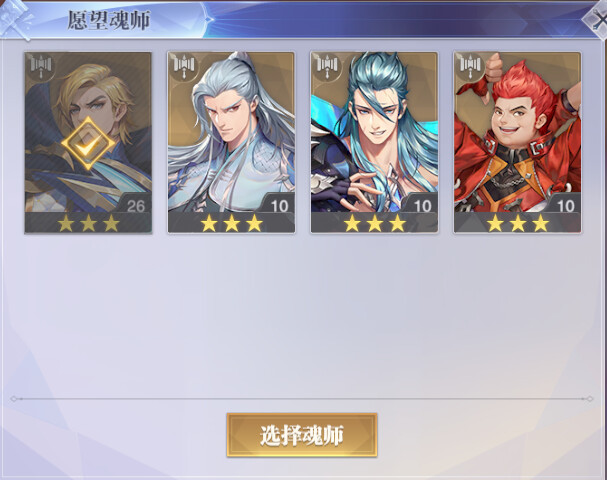Uncheck the gold checkmark on the blonde hero
The width and height of the screenshot is (607, 480).
[88, 144]
